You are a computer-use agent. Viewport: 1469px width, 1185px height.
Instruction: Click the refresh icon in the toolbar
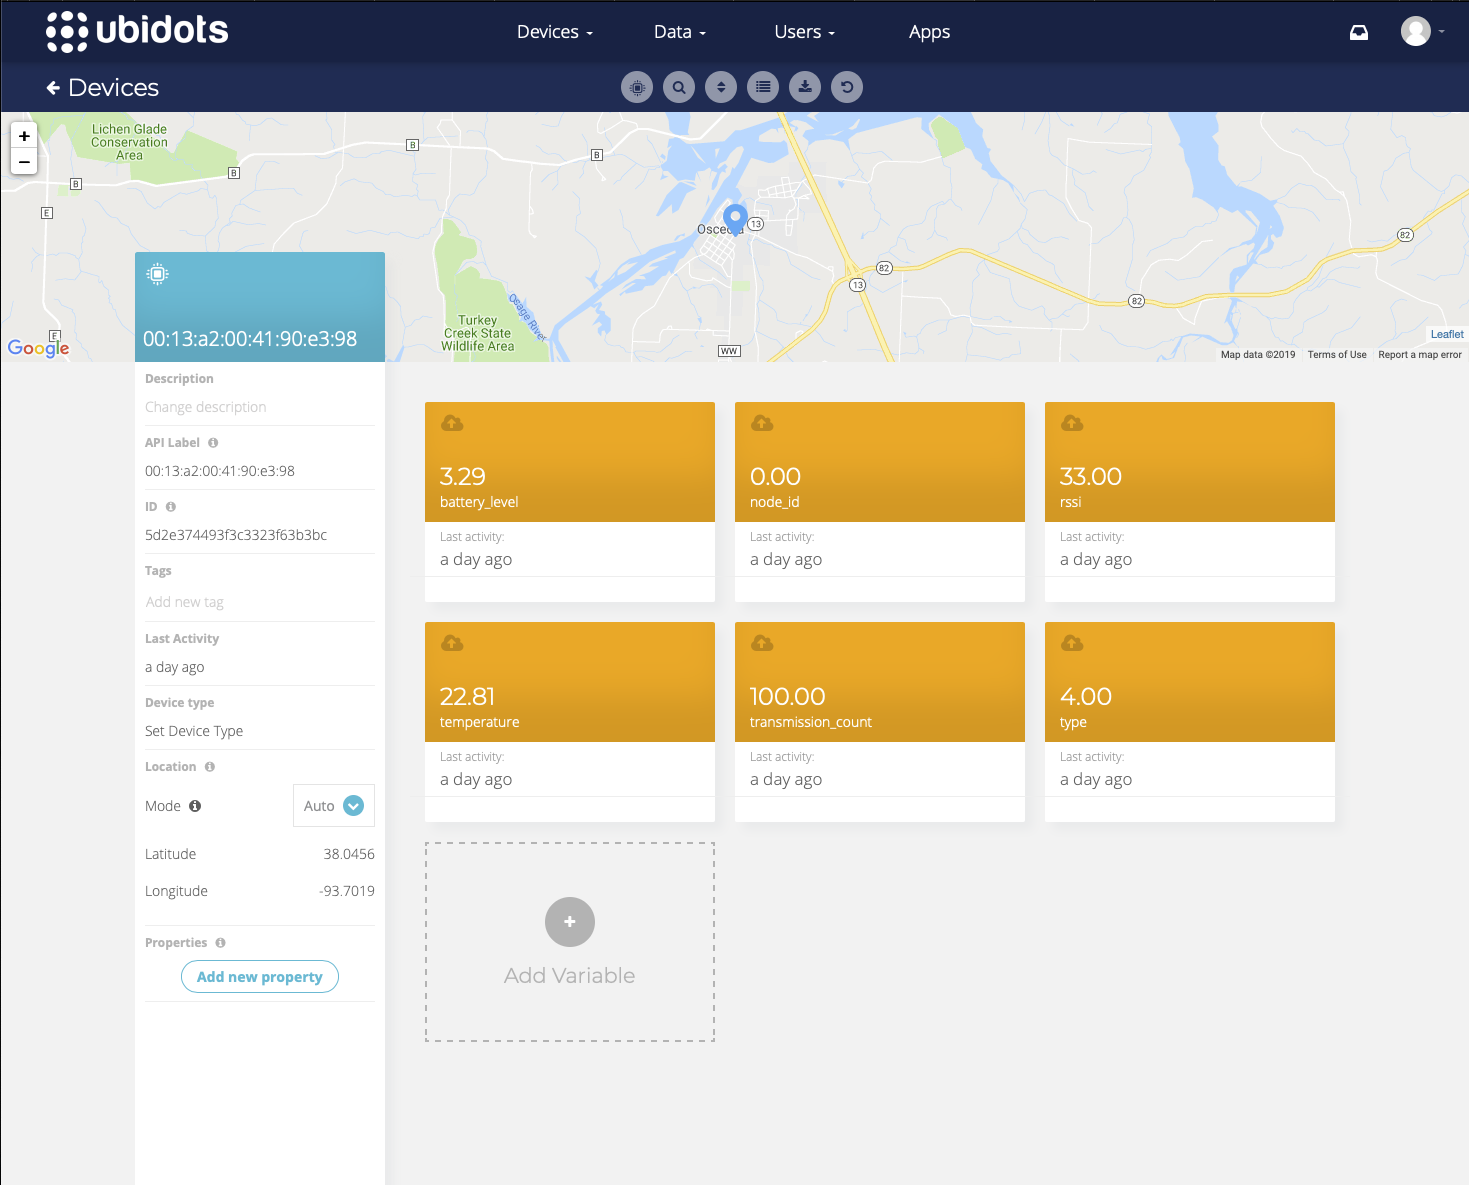pyautogui.click(x=847, y=87)
